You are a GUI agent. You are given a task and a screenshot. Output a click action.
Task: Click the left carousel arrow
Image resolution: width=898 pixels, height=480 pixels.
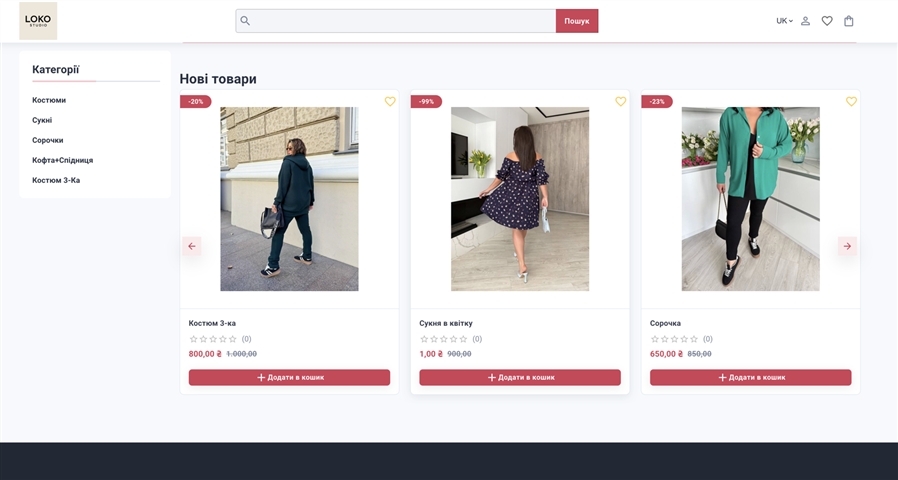192,246
